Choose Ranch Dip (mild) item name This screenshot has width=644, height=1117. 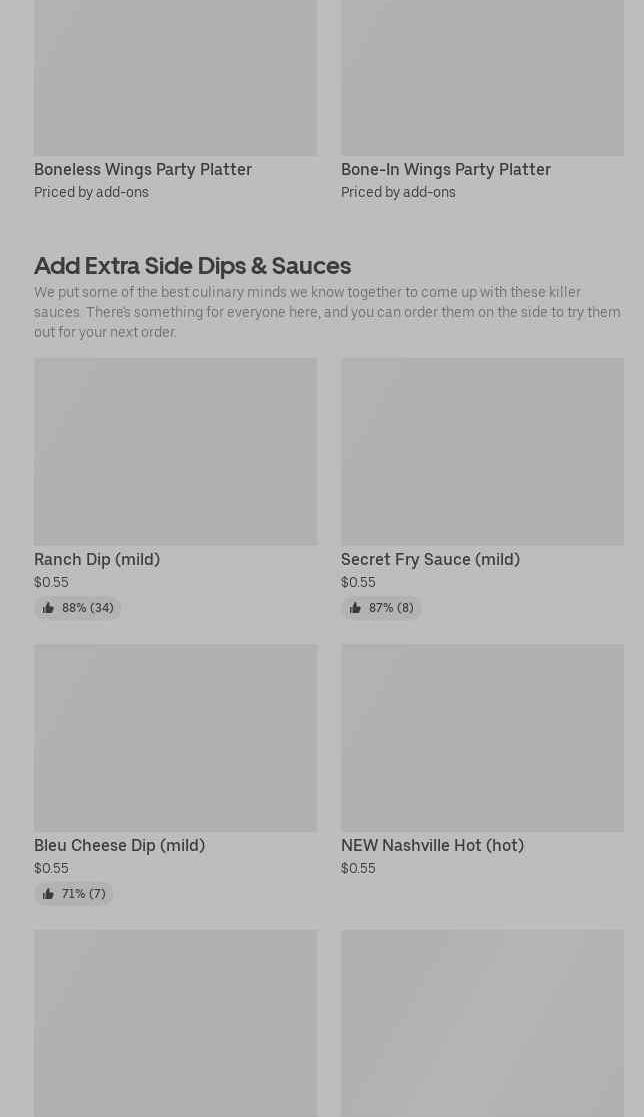pos(97,559)
